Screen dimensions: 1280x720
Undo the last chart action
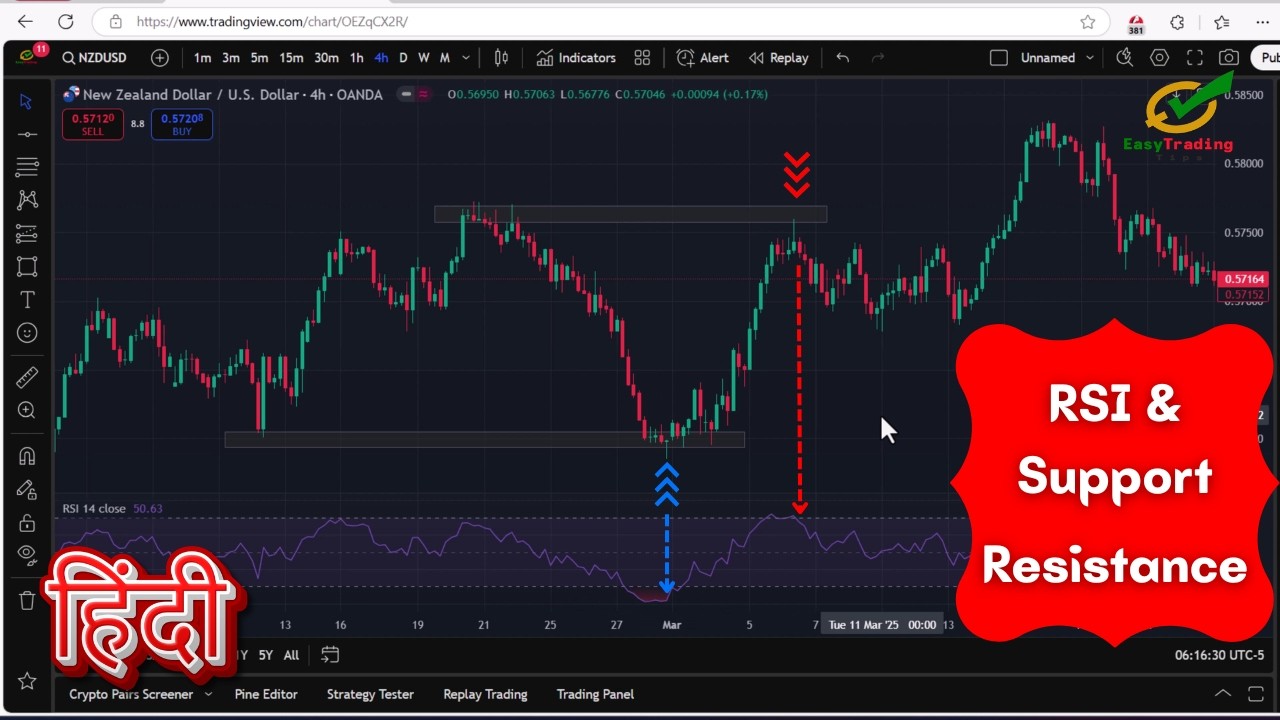click(843, 58)
